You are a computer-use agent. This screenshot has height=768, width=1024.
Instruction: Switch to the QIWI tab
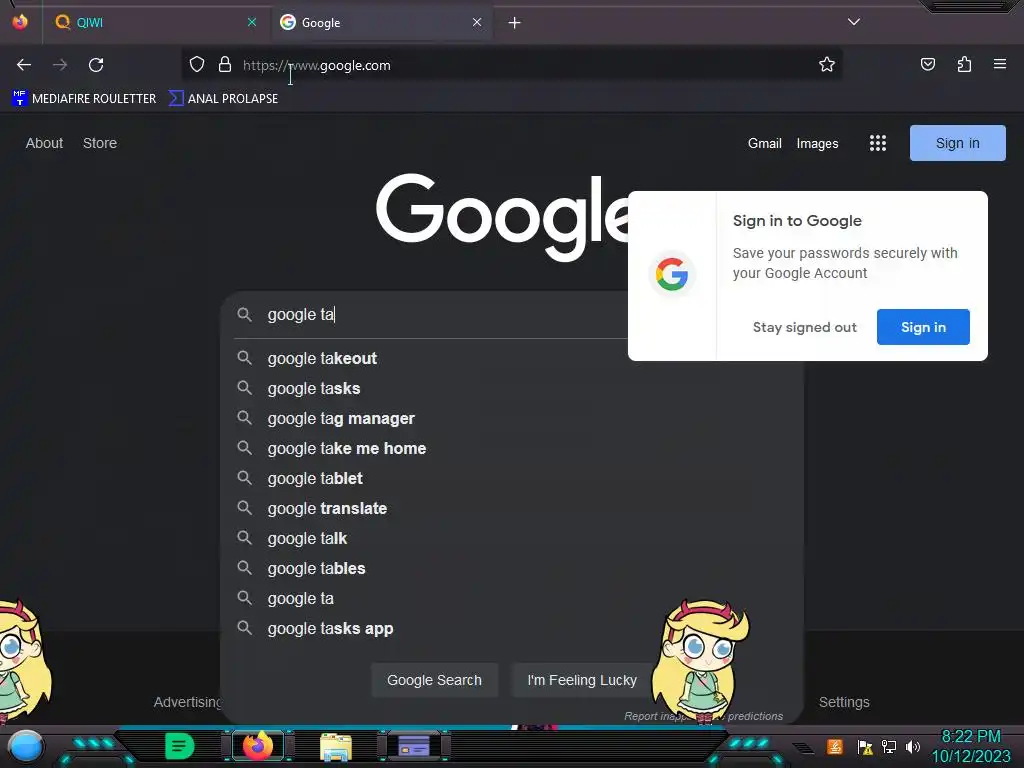point(154,23)
